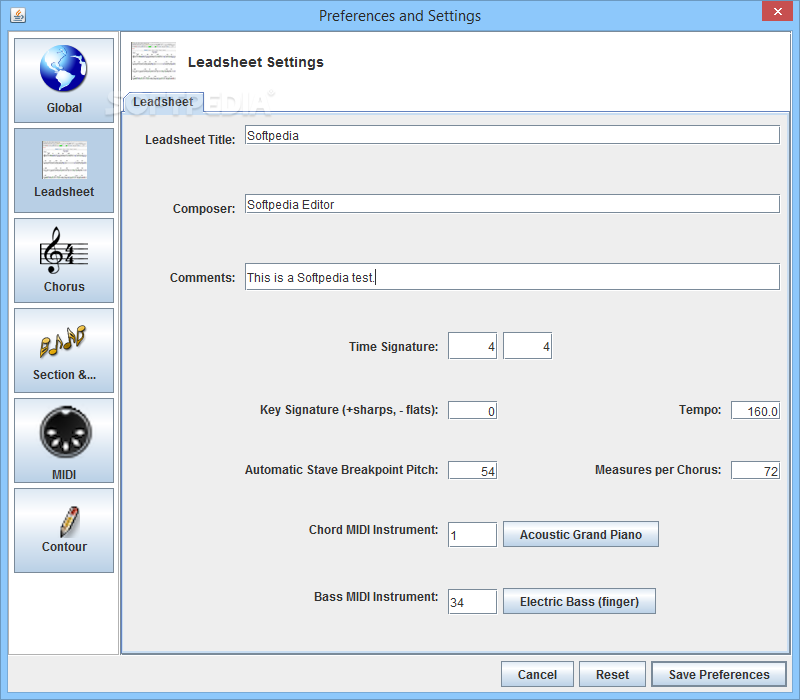Click the Leadsheet Settings header thumbnail
This screenshot has height=700, width=800.
tap(154, 61)
